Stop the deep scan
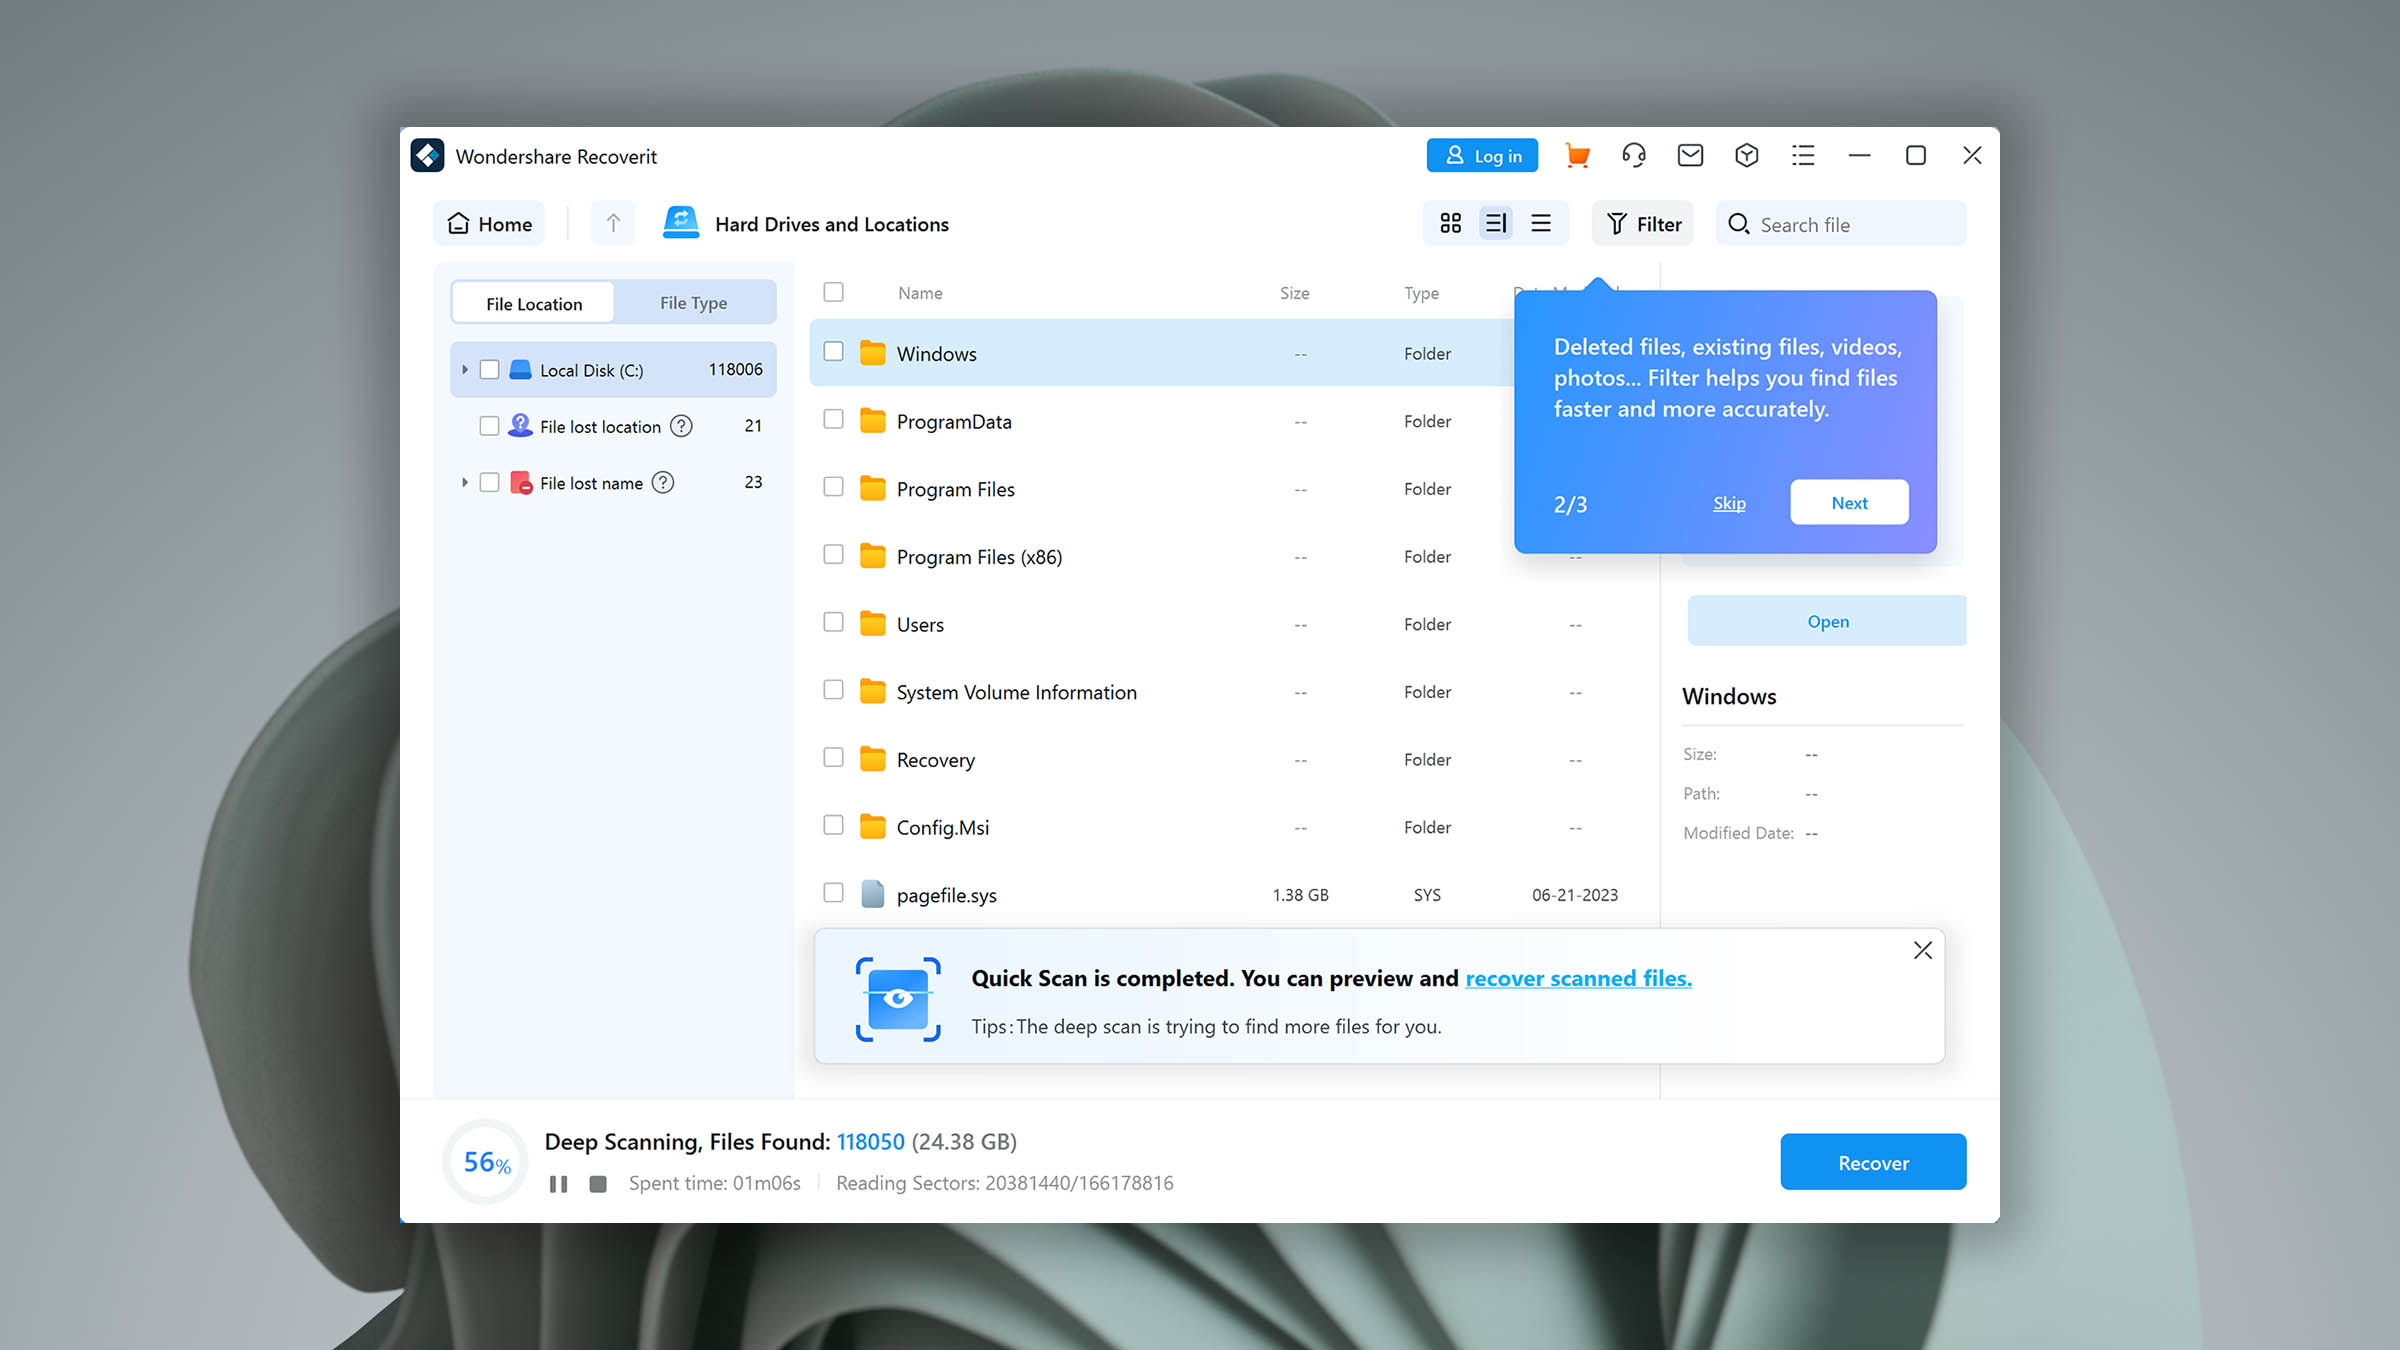2400x1350 pixels. point(598,1184)
